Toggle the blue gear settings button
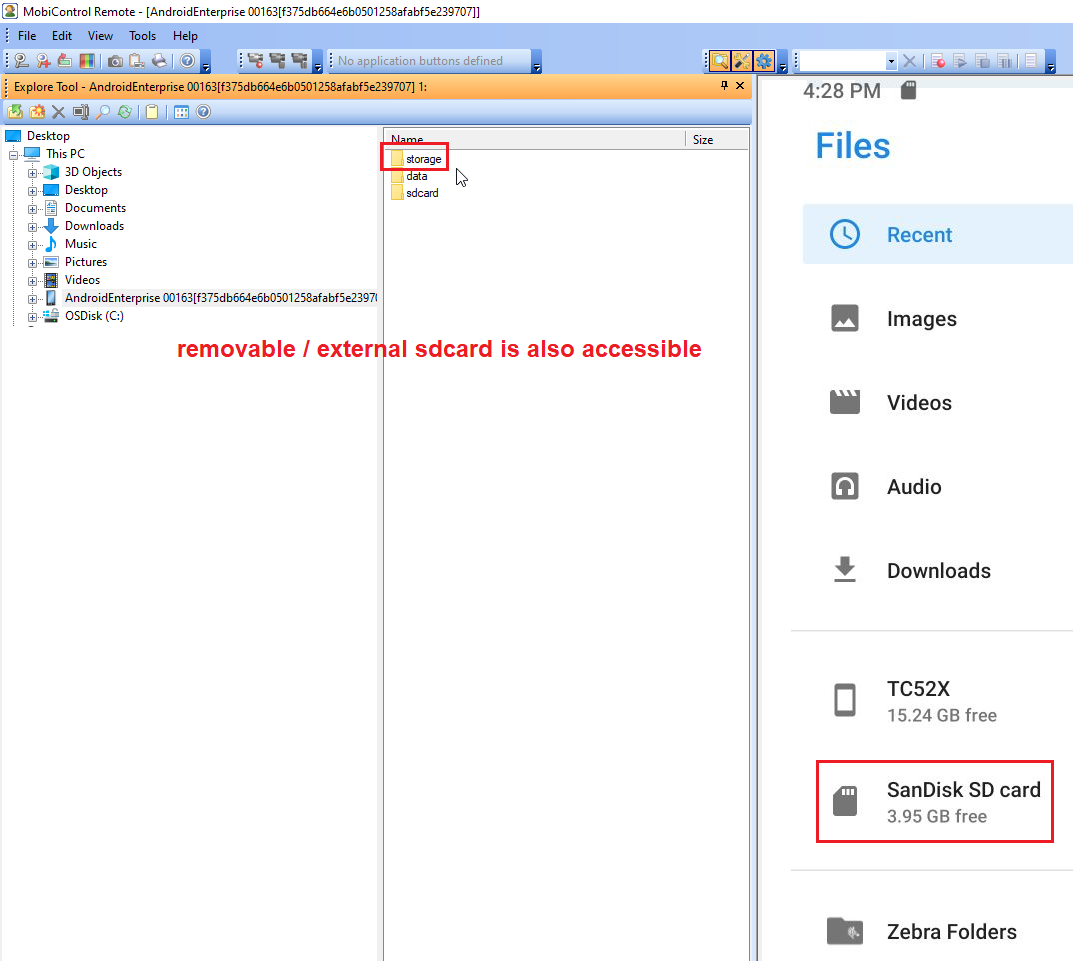The height and width of the screenshot is (961, 1073). (764, 61)
